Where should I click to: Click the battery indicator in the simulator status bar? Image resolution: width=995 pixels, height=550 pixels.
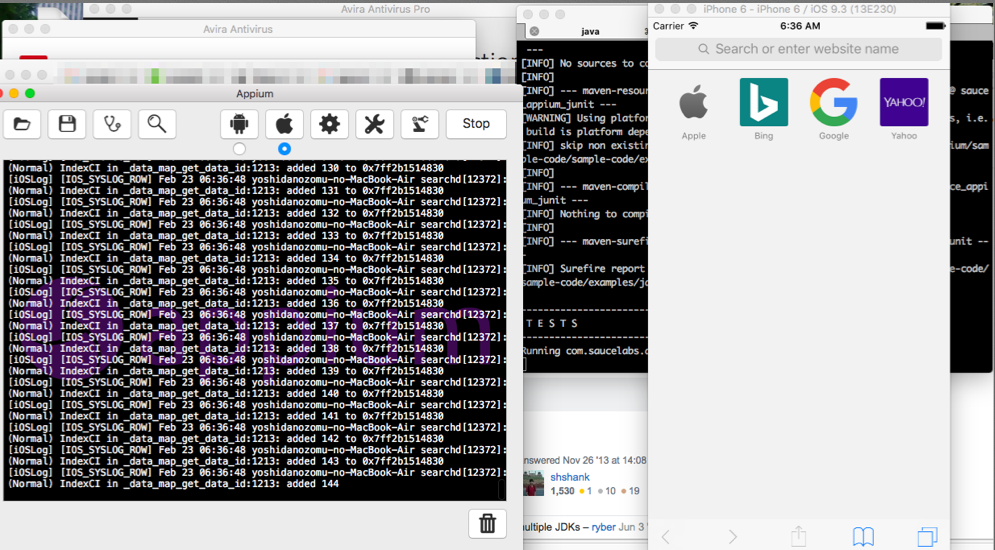click(935, 26)
